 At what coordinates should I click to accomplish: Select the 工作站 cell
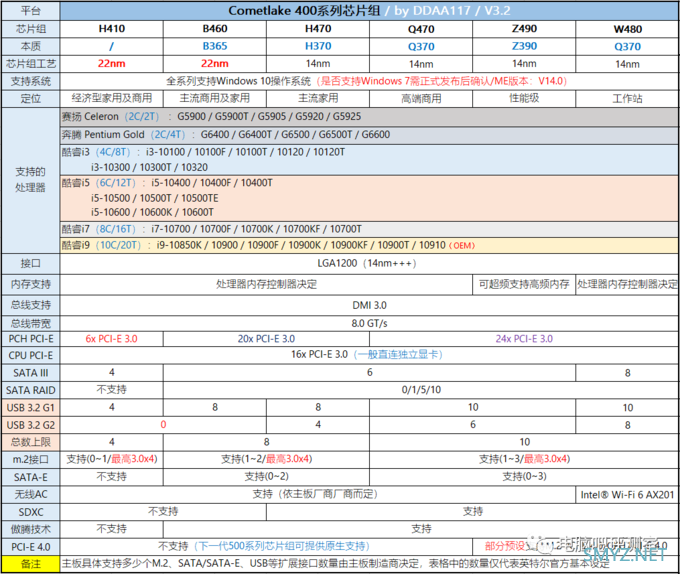[x=627, y=98]
